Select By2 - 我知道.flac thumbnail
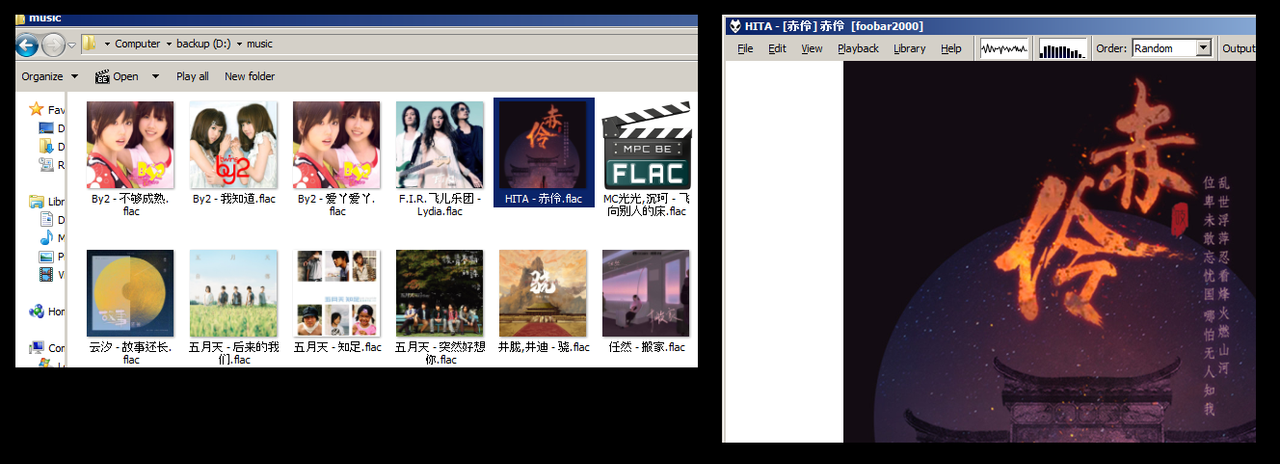Screen dimensions: 1280x464 pos(233,145)
